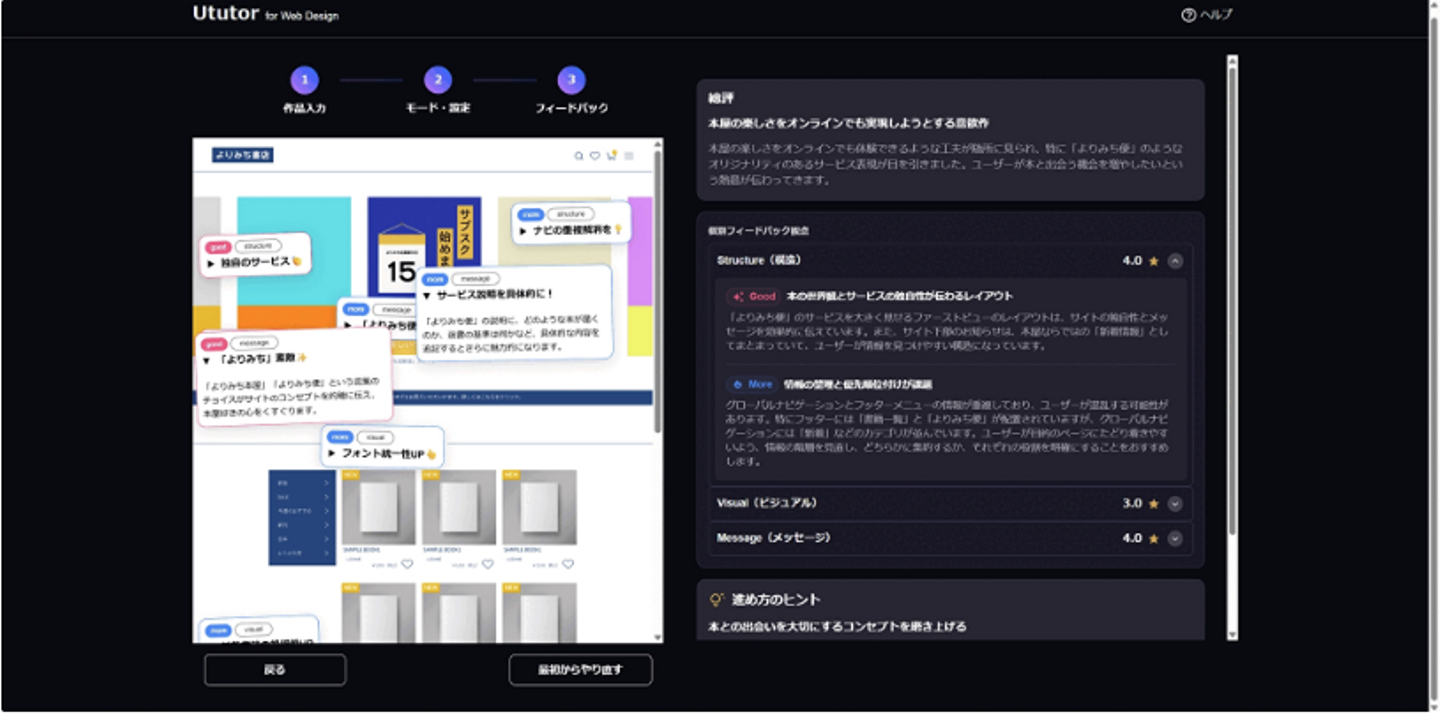Open the ヘルプ help link
The width and height of the screenshot is (1440, 714).
pos(1207,15)
